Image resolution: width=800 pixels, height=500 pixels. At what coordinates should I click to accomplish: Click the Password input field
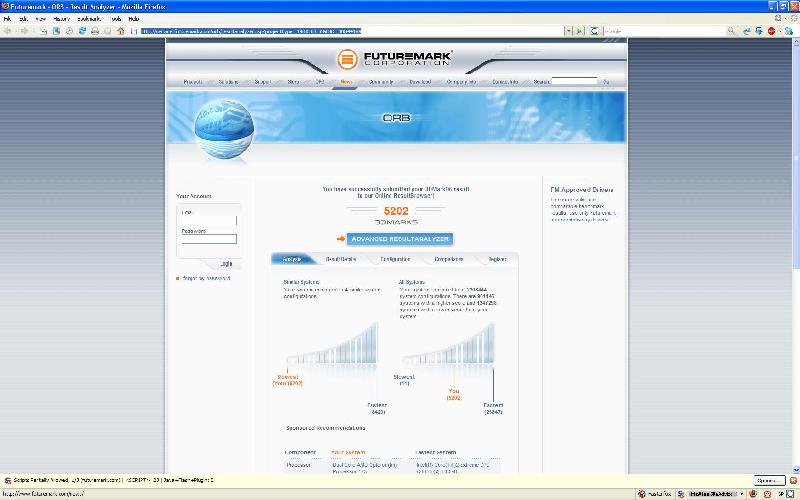click(x=209, y=239)
